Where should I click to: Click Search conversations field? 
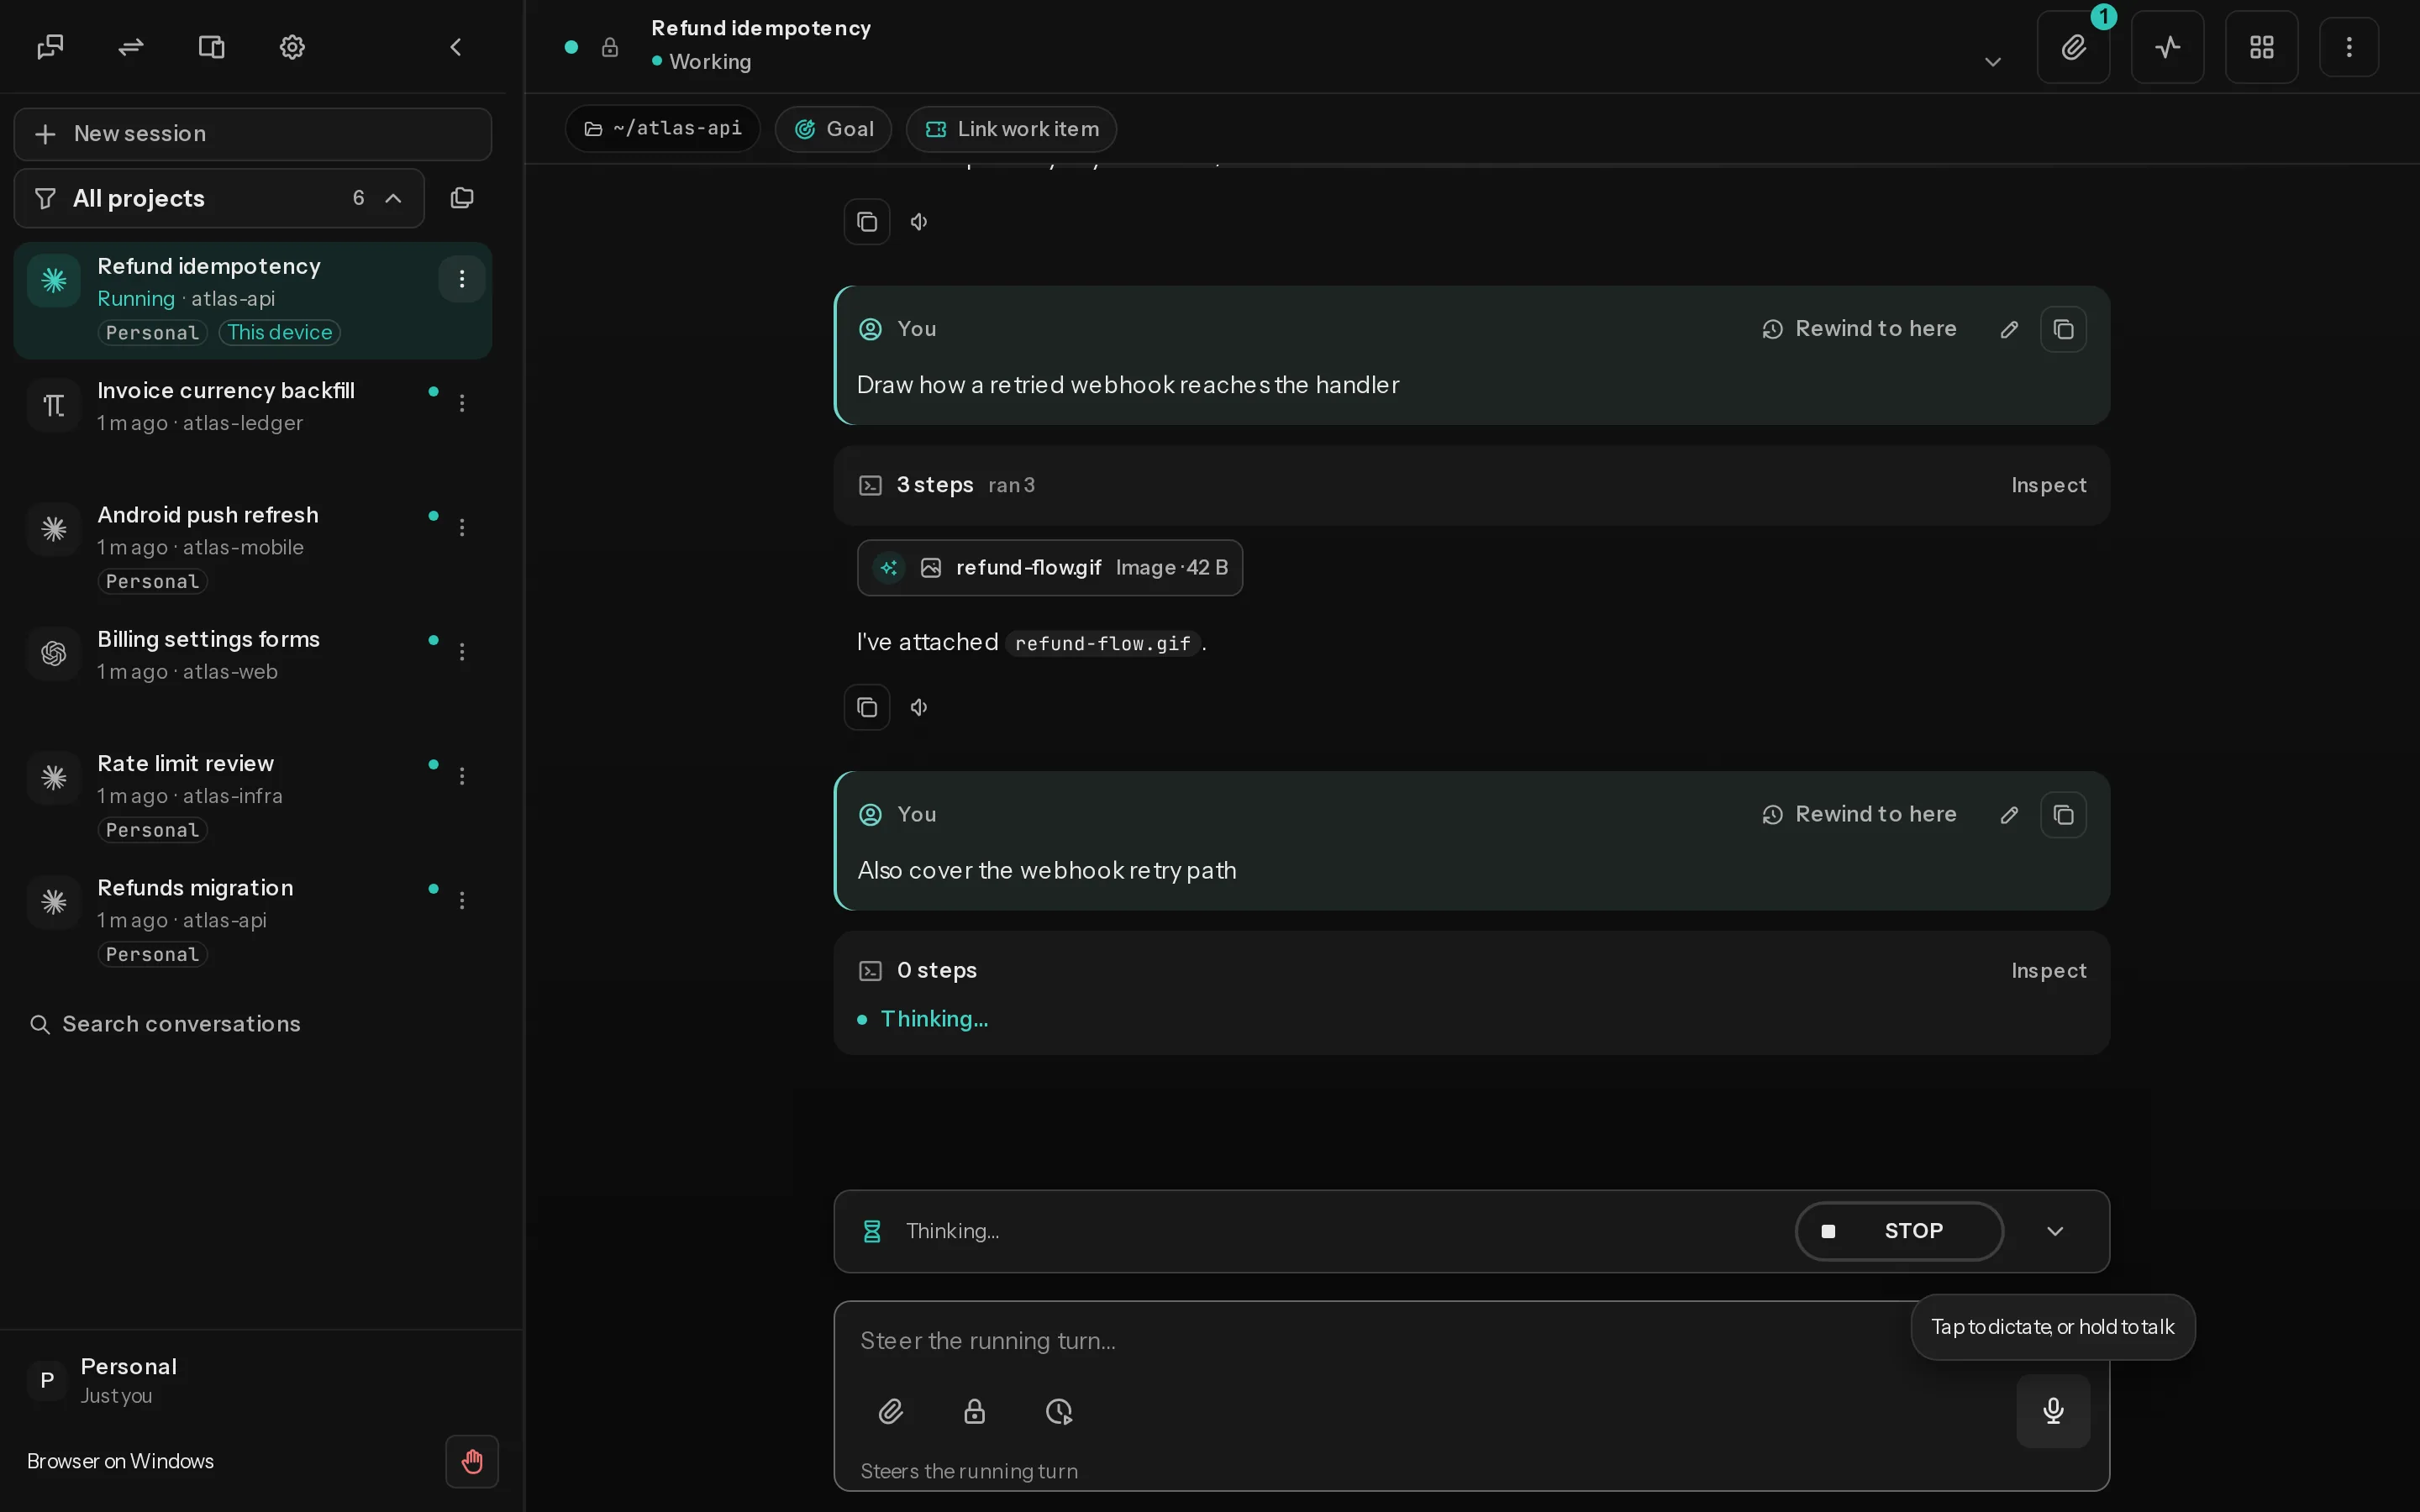coord(253,1024)
